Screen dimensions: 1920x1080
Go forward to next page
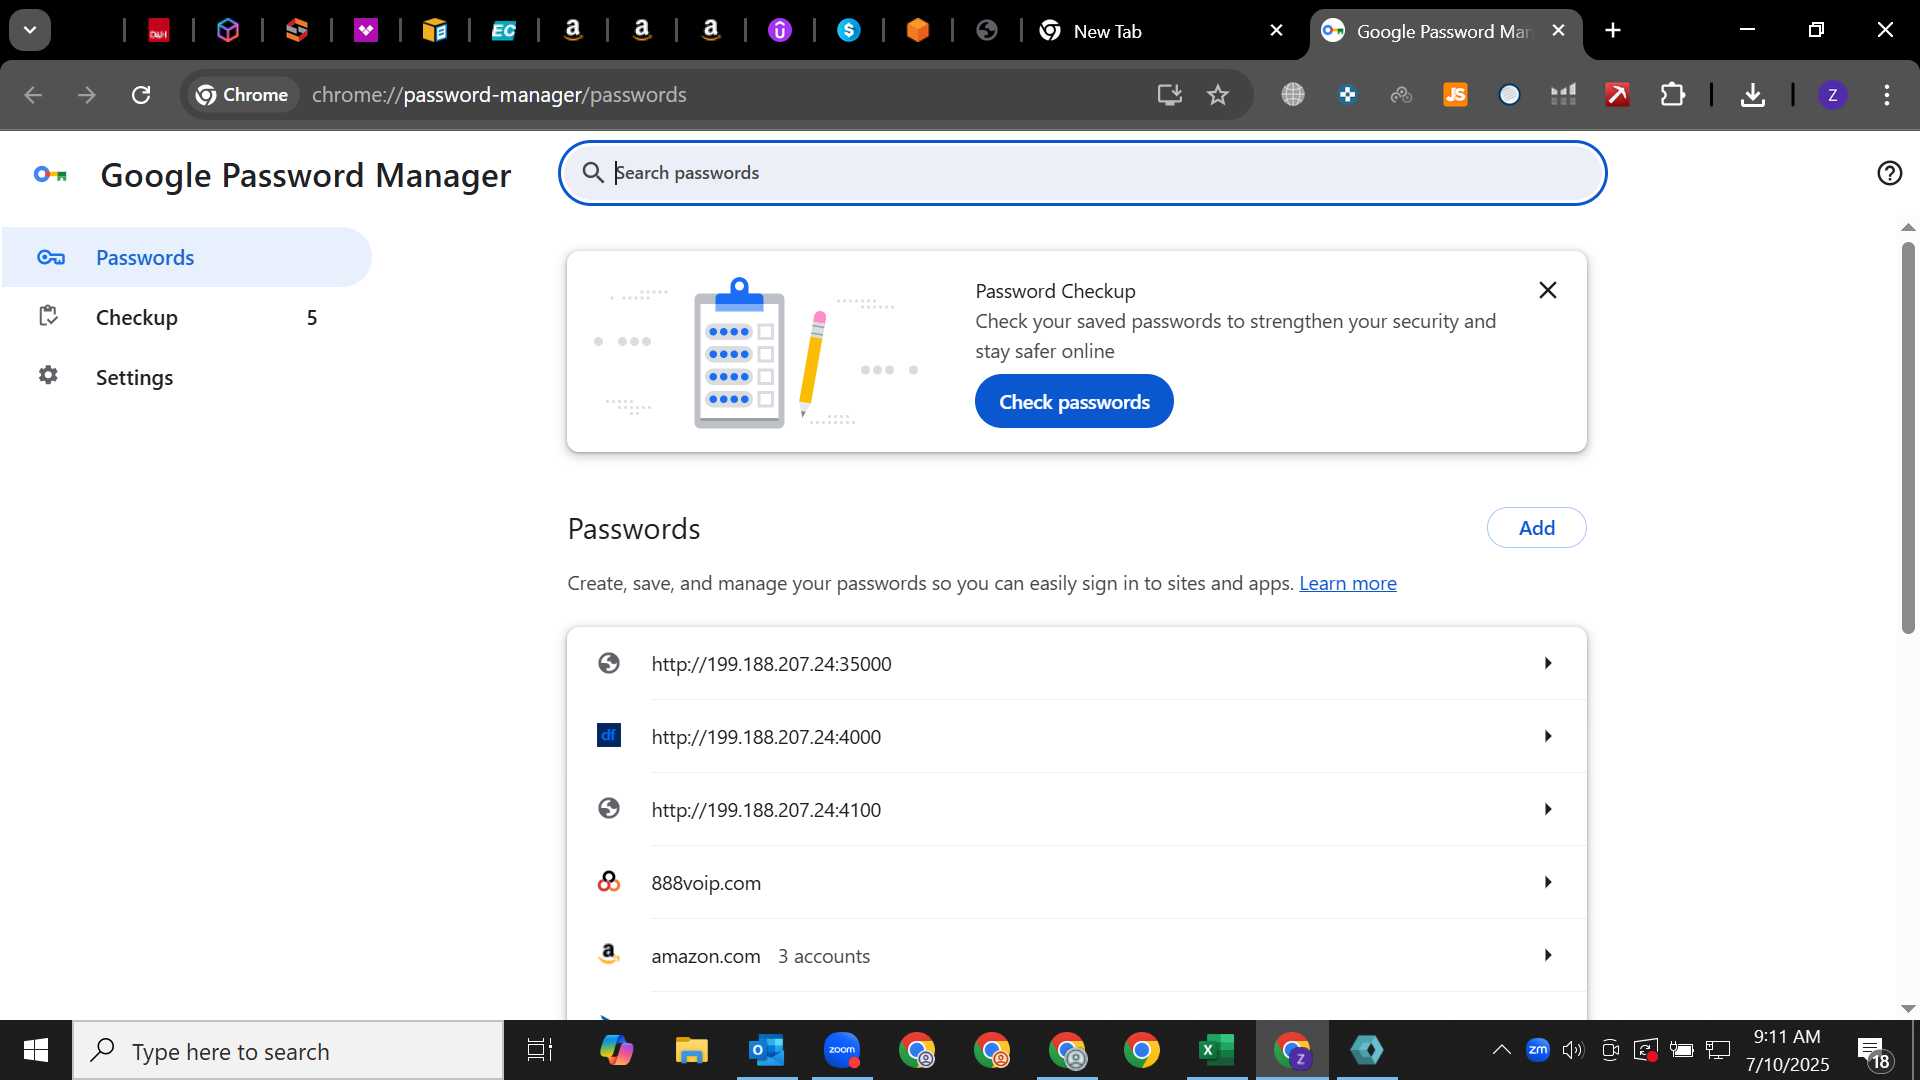(x=87, y=95)
